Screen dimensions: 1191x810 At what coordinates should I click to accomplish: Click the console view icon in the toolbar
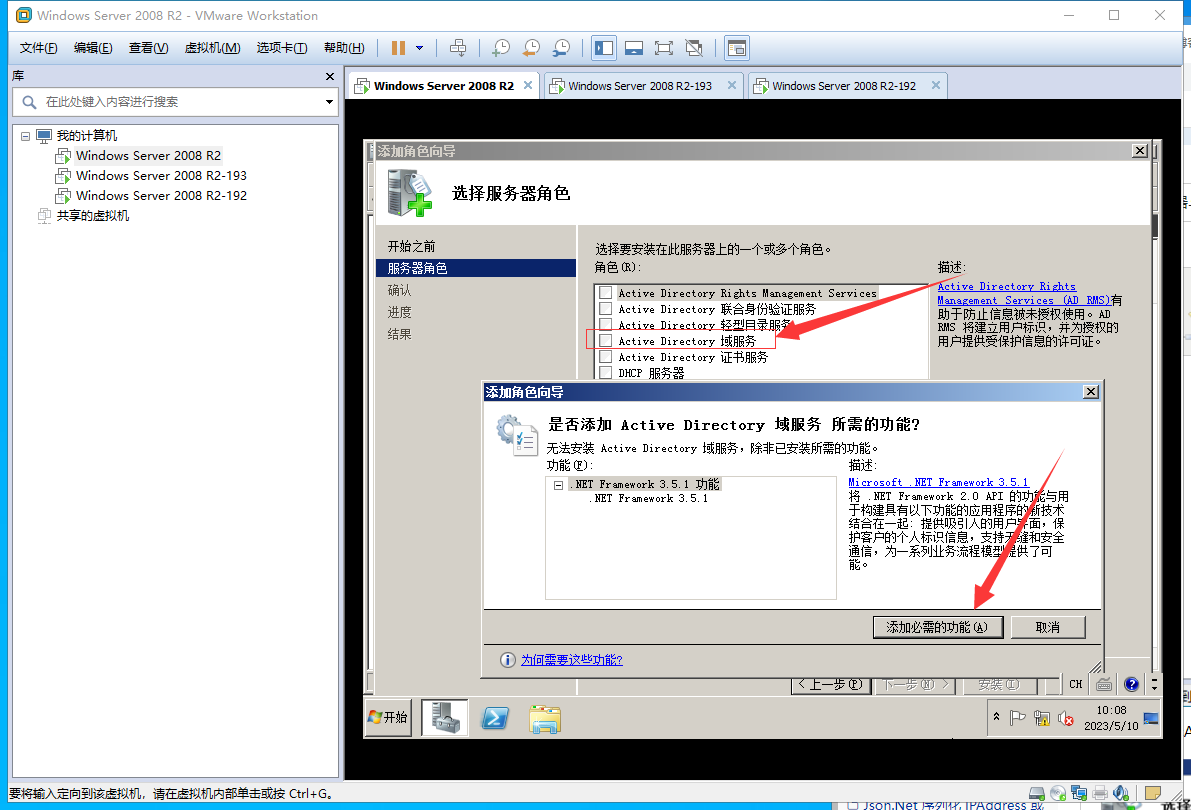click(x=737, y=48)
